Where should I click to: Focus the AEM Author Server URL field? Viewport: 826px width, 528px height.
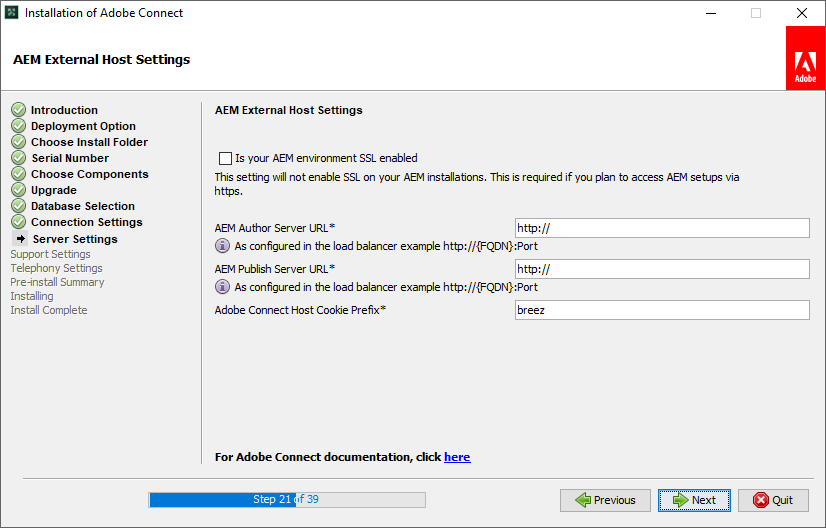point(662,228)
